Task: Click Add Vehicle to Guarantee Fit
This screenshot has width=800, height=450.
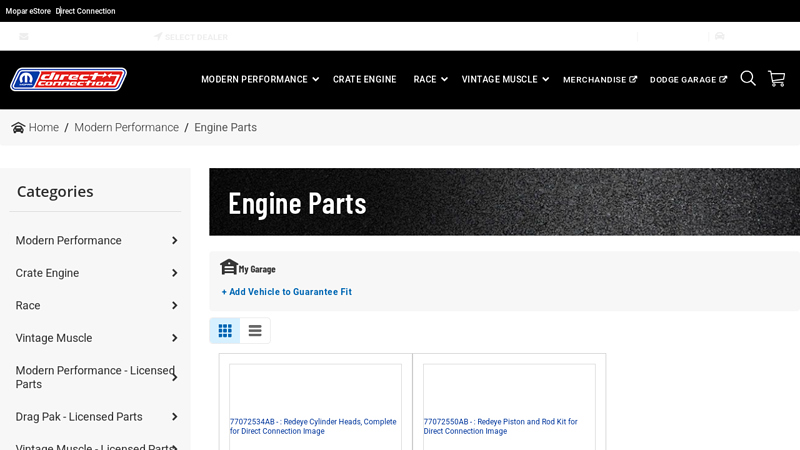Action: click(x=287, y=292)
